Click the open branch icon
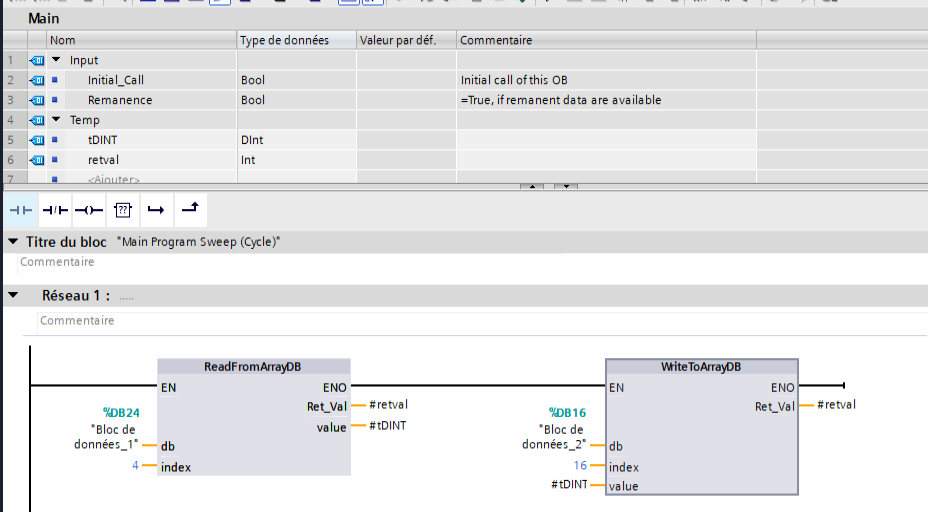This screenshot has height=512, width=928. point(155,210)
